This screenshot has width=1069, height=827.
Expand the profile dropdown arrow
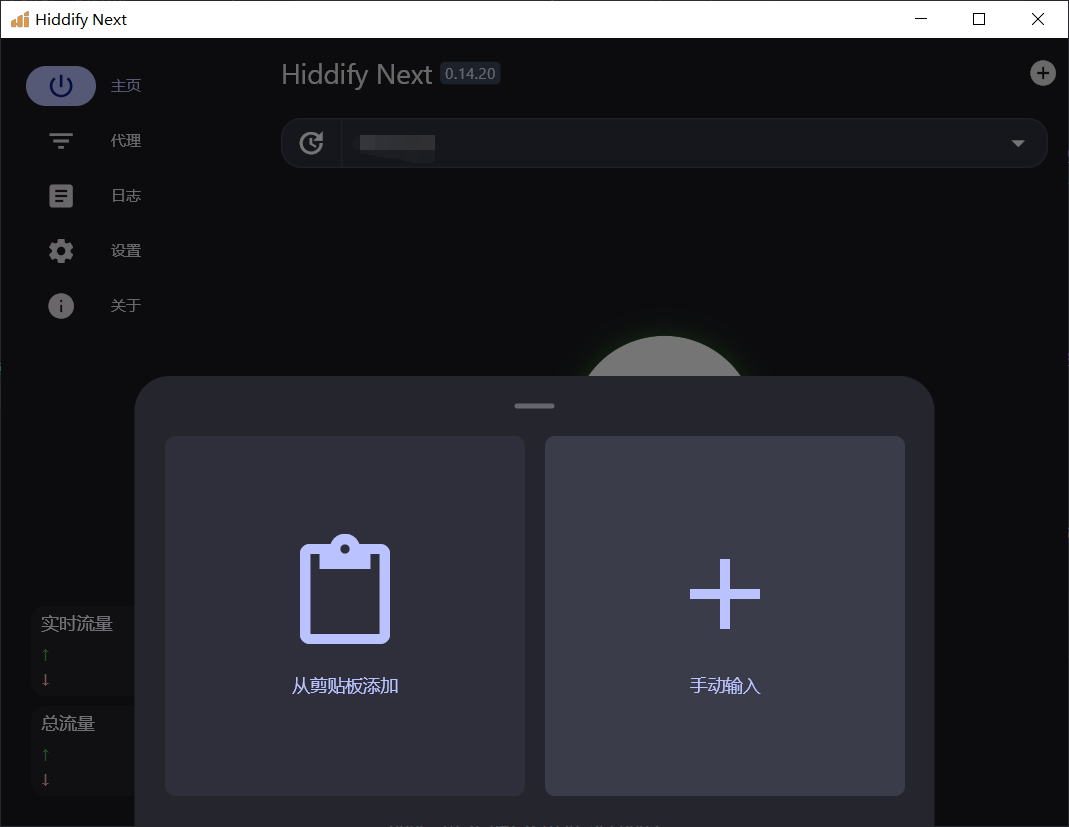(x=1018, y=143)
